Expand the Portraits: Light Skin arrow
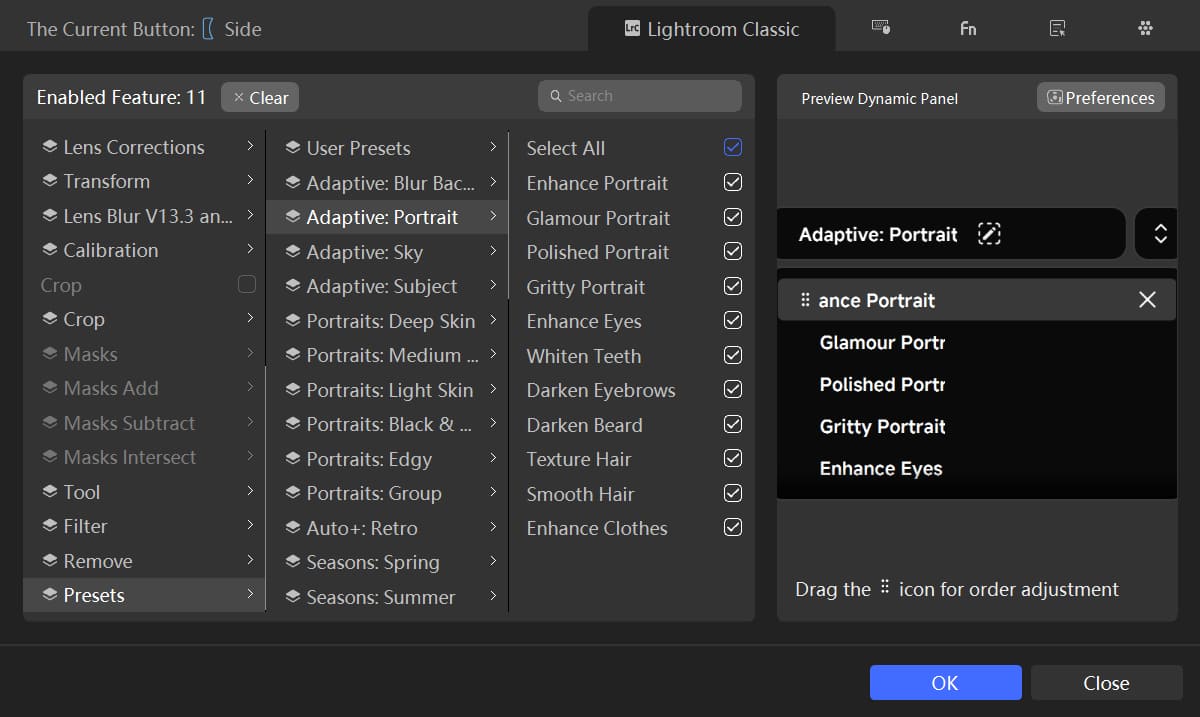 coord(493,390)
